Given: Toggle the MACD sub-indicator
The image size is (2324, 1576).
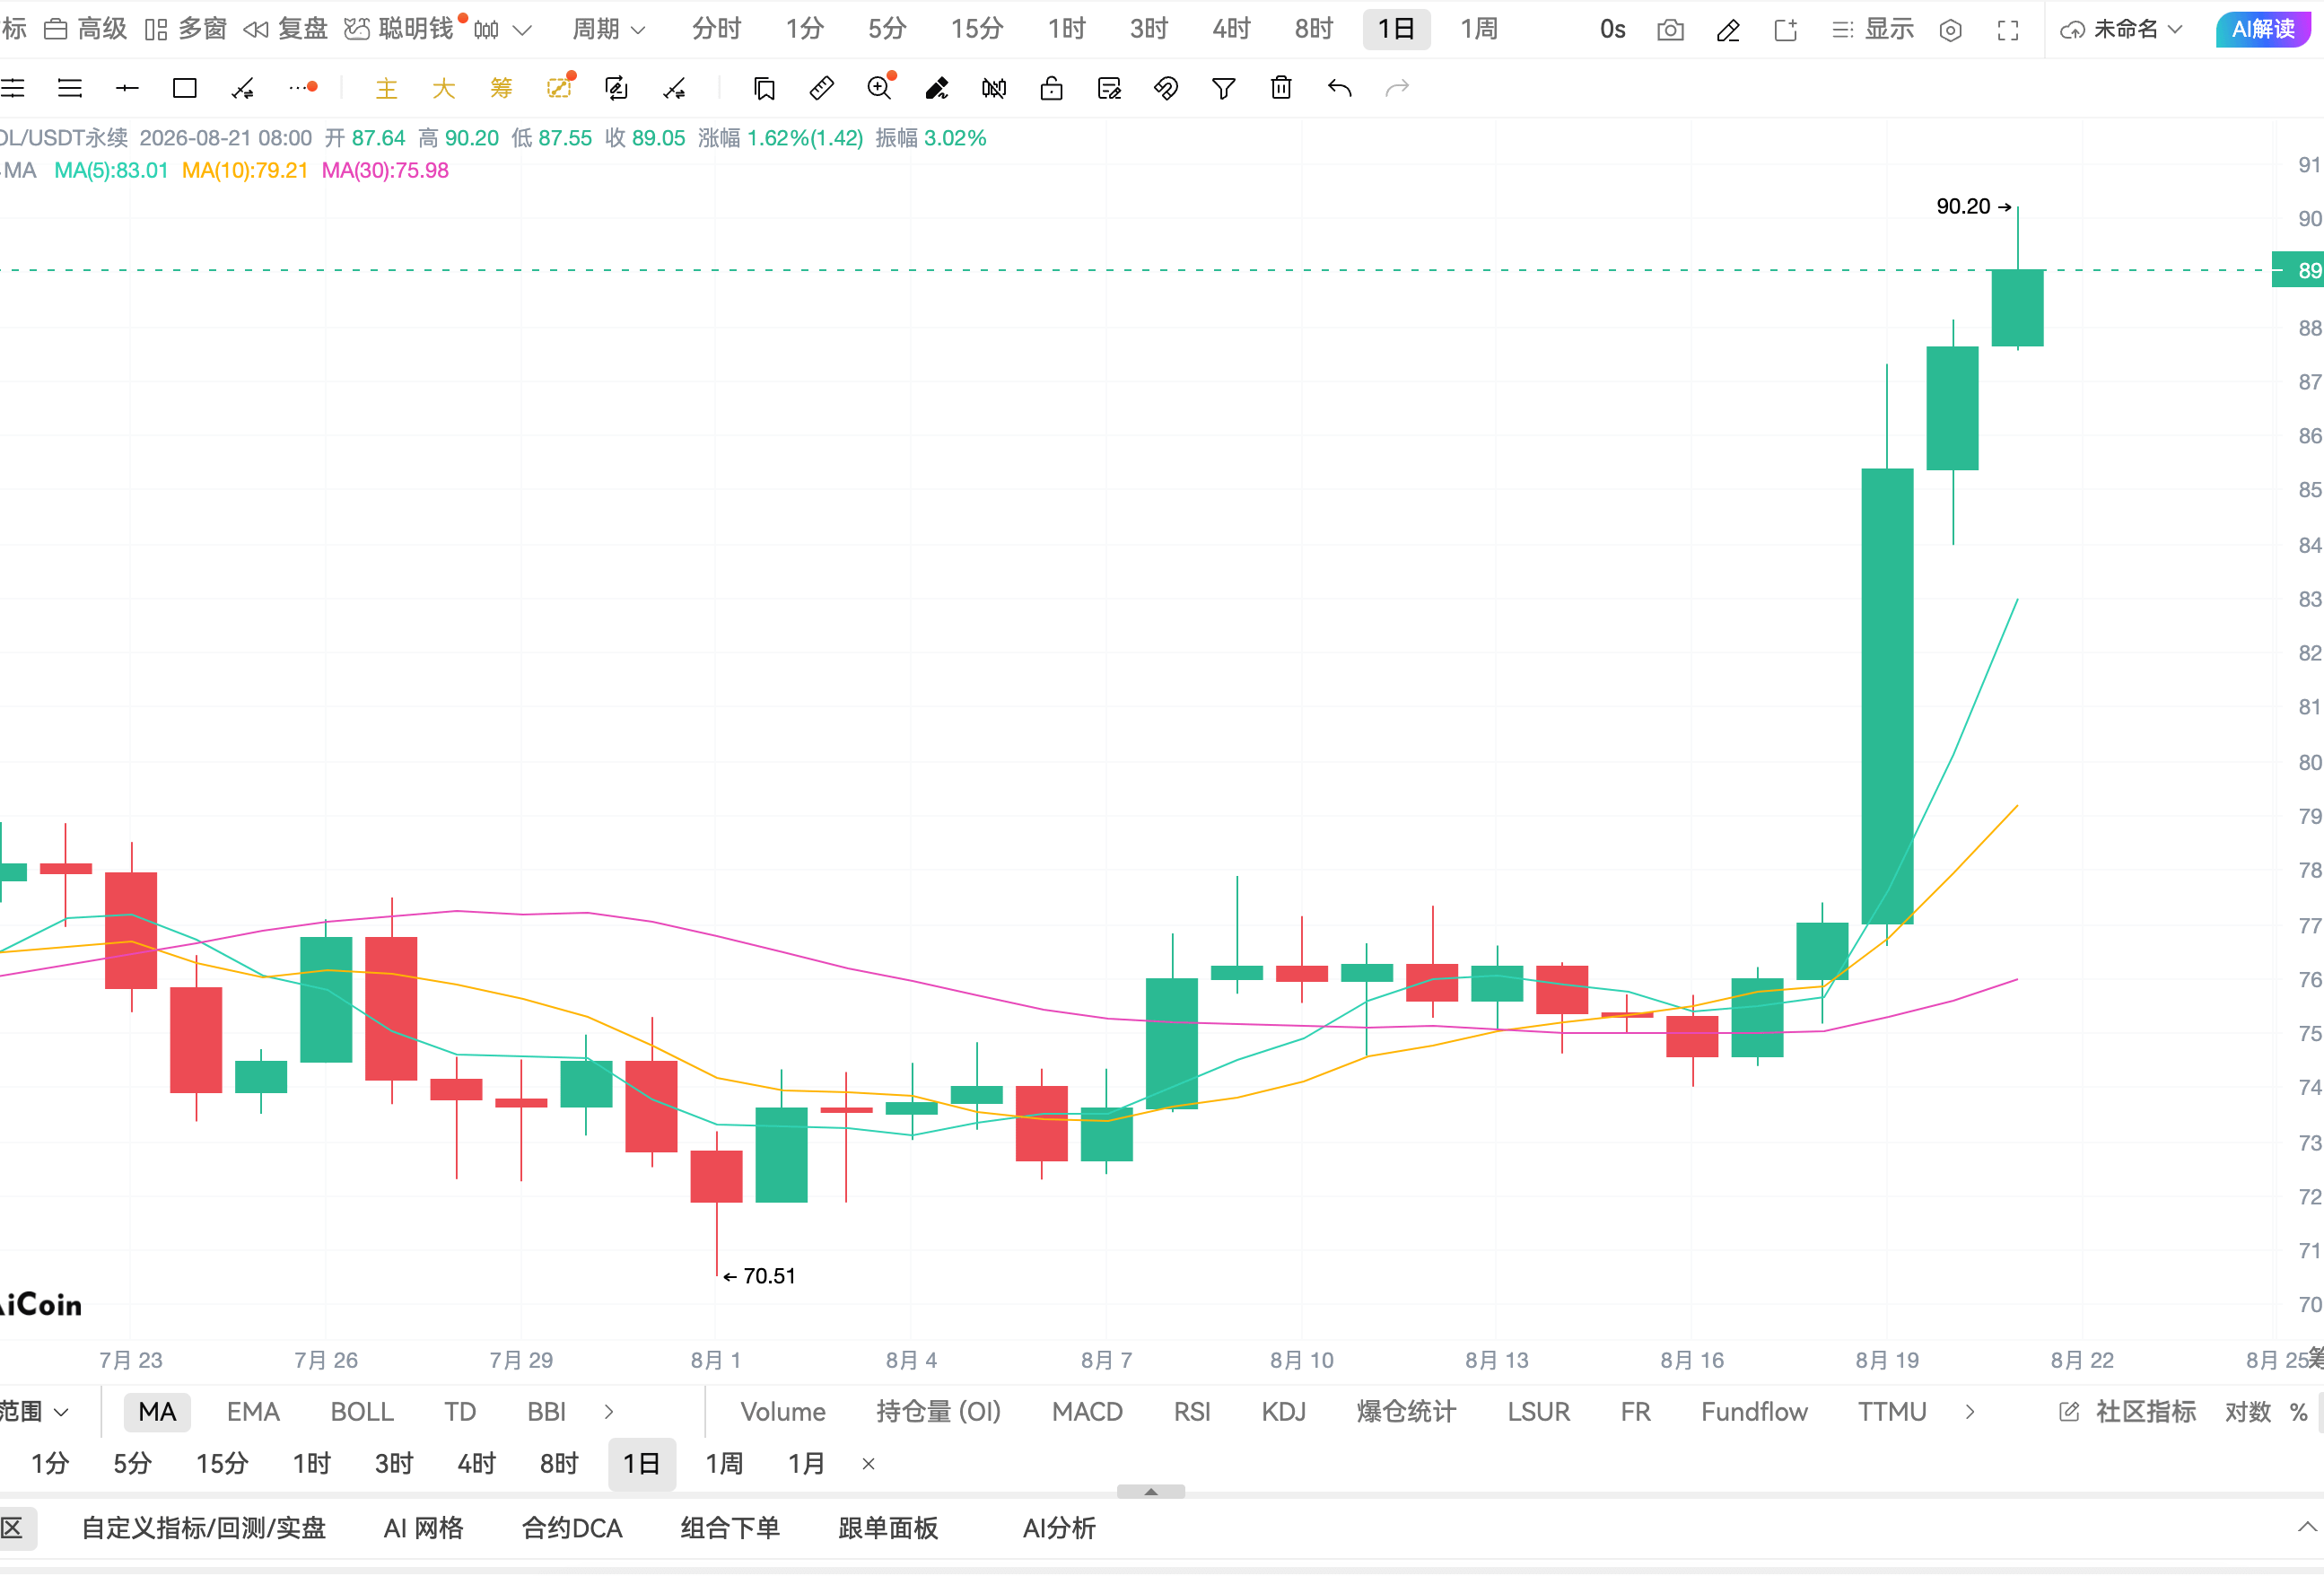Looking at the screenshot, I should pyautogui.click(x=1087, y=1412).
